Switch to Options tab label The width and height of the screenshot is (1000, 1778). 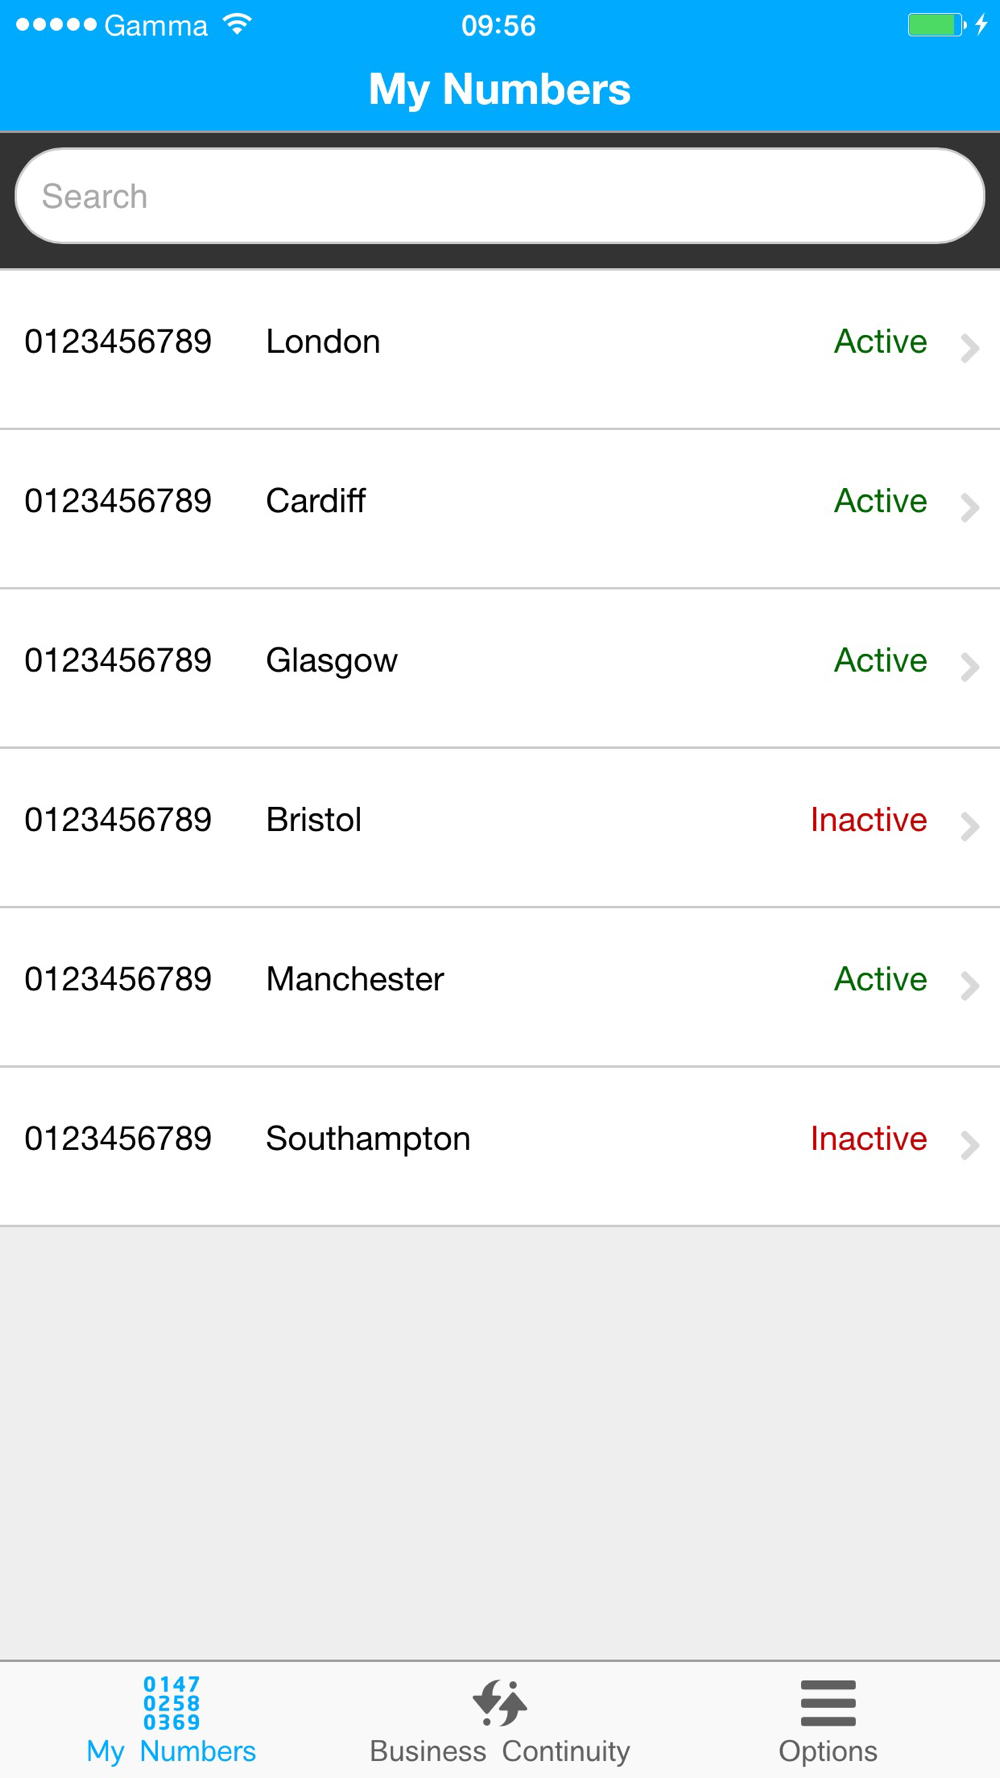(x=828, y=1752)
